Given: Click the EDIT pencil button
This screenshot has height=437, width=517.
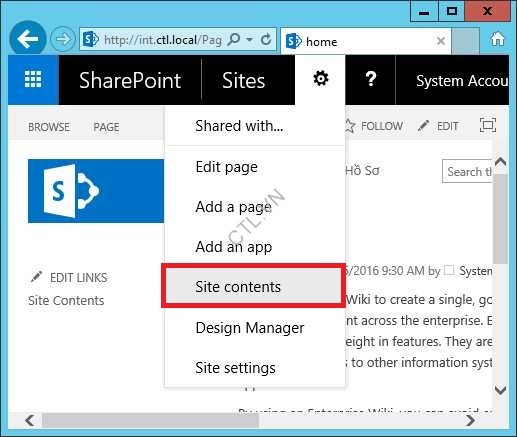Looking at the screenshot, I should 438,126.
